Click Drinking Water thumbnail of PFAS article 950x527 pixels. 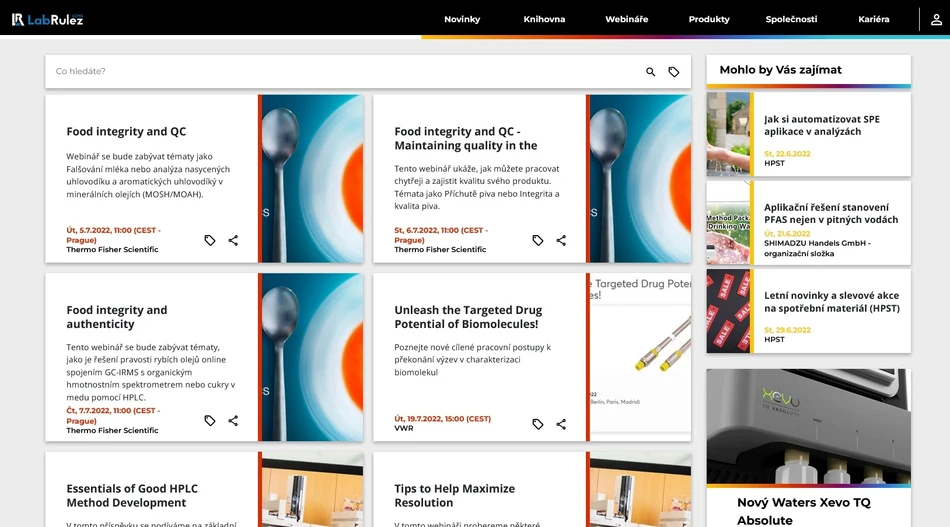pos(728,222)
